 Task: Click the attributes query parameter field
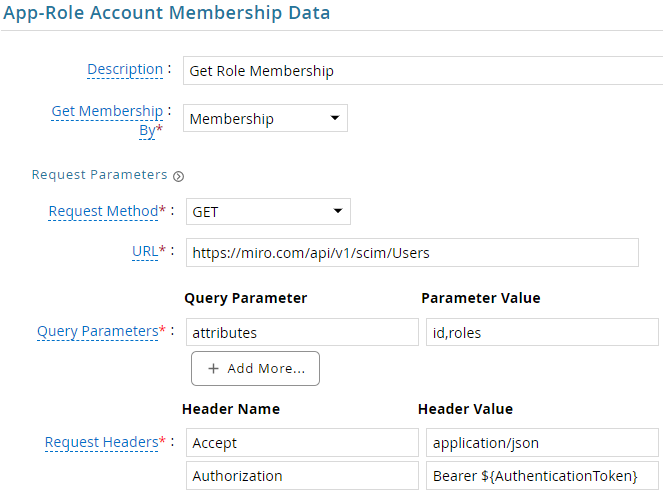[302, 332]
